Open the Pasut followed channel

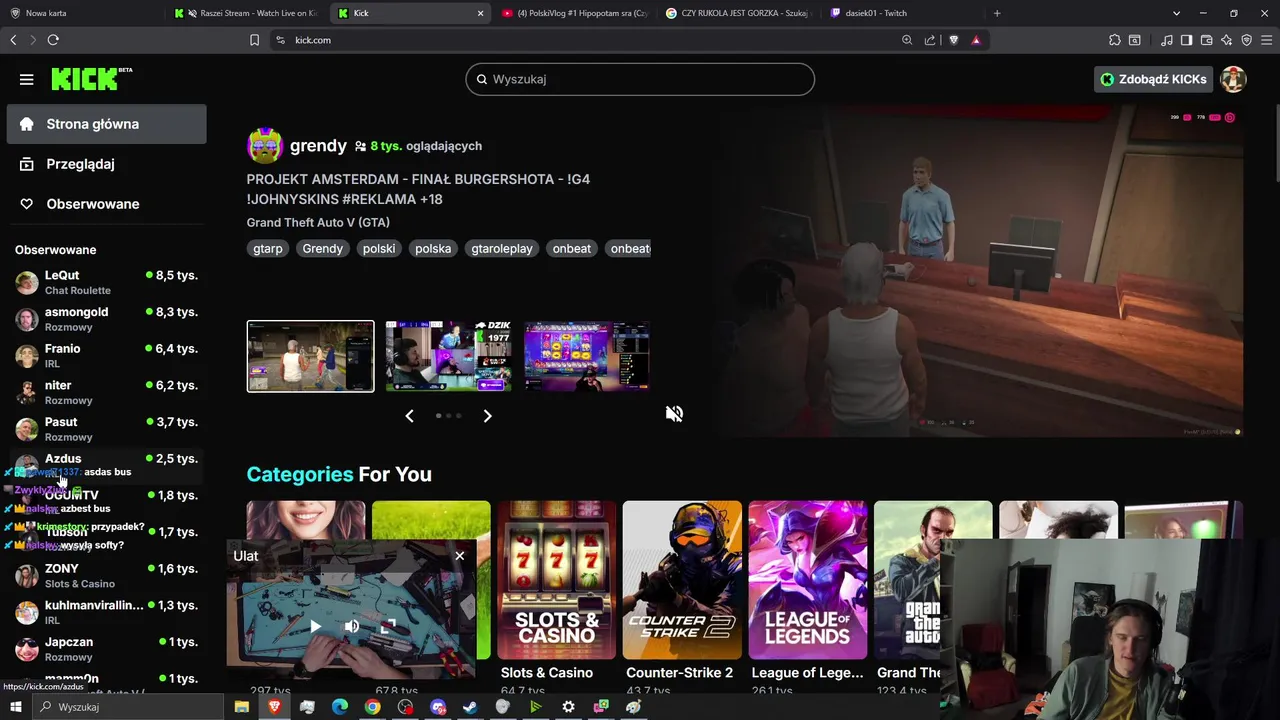click(x=106, y=429)
